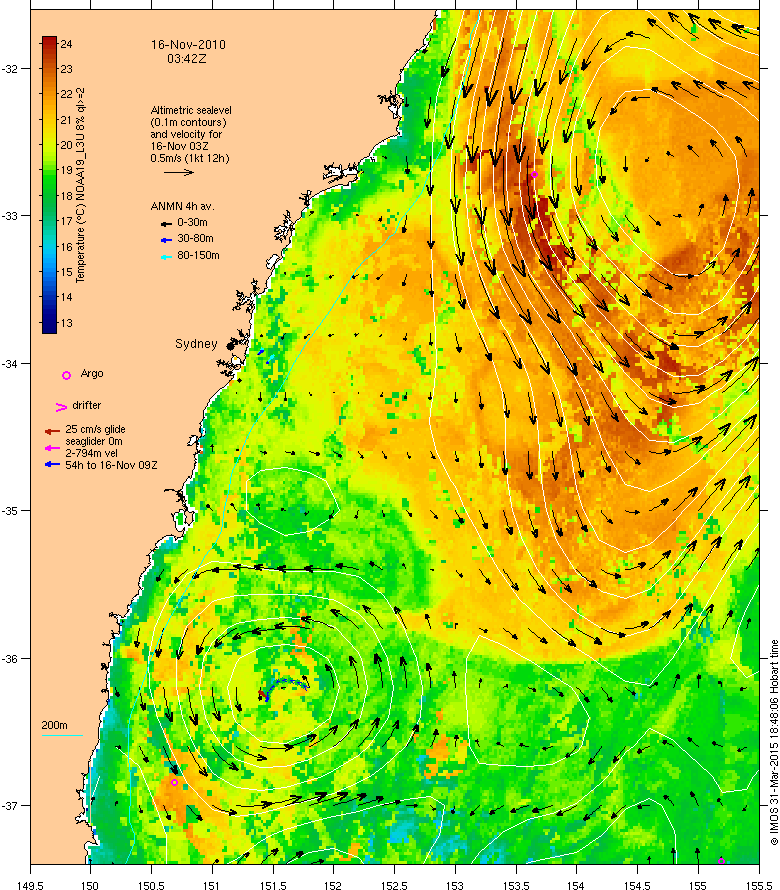Click the ANMN 4h av. heading
Image resolution: width=780 pixels, height=890 pixels.
click(x=182, y=206)
